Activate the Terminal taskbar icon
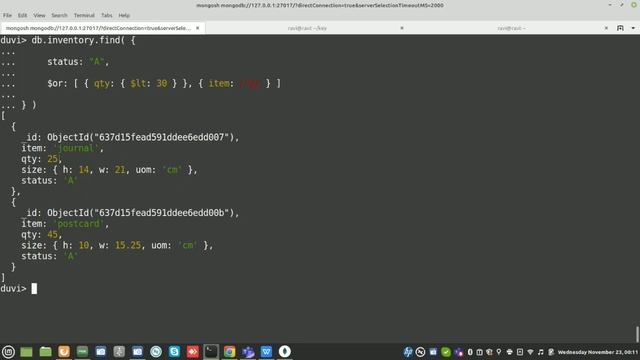Image resolution: width=640 pixels, height=360 pixels. (211, 351)
